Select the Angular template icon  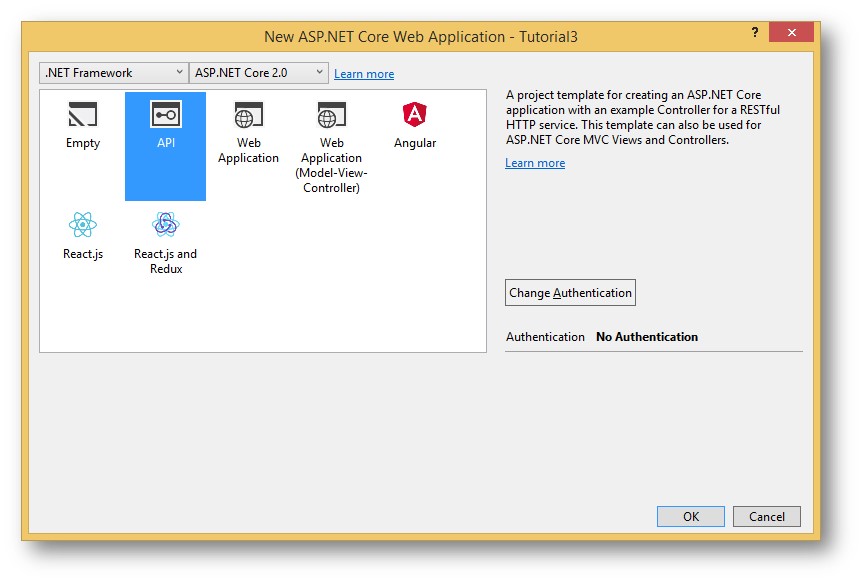(414, 115)
